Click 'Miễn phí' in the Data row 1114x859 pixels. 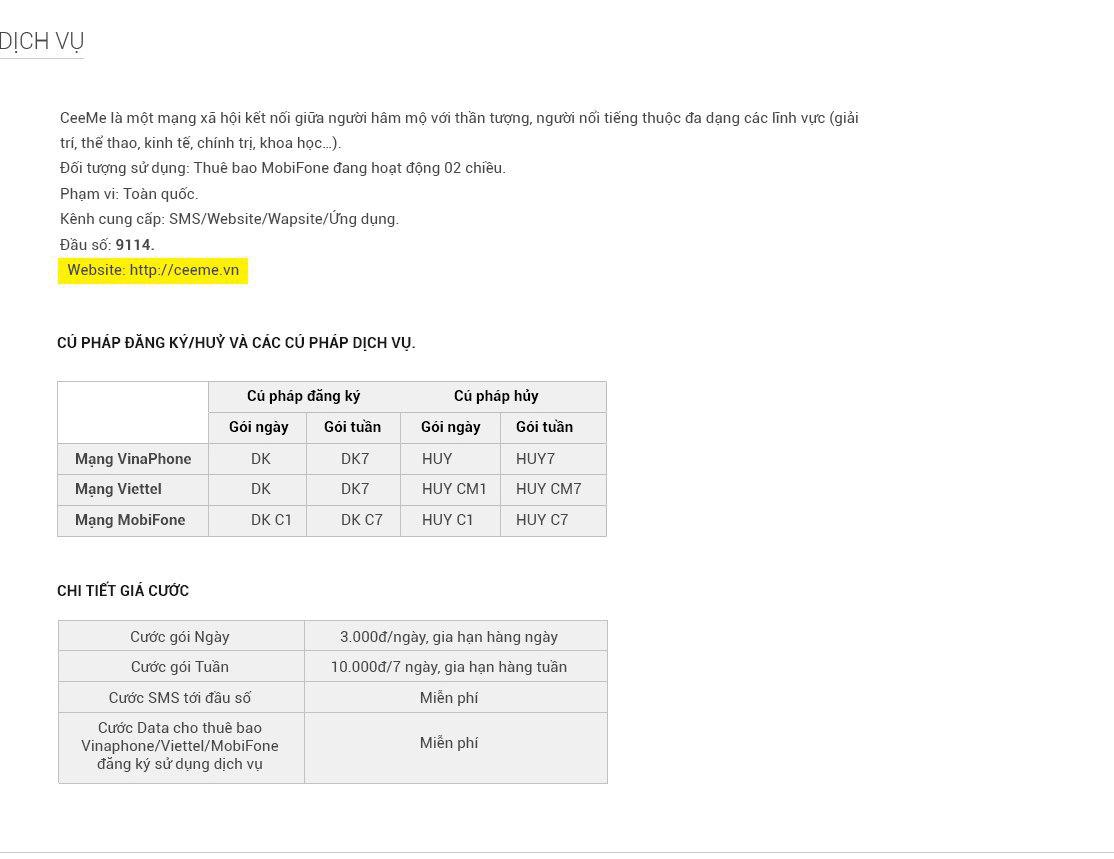[x=455, y=747]
